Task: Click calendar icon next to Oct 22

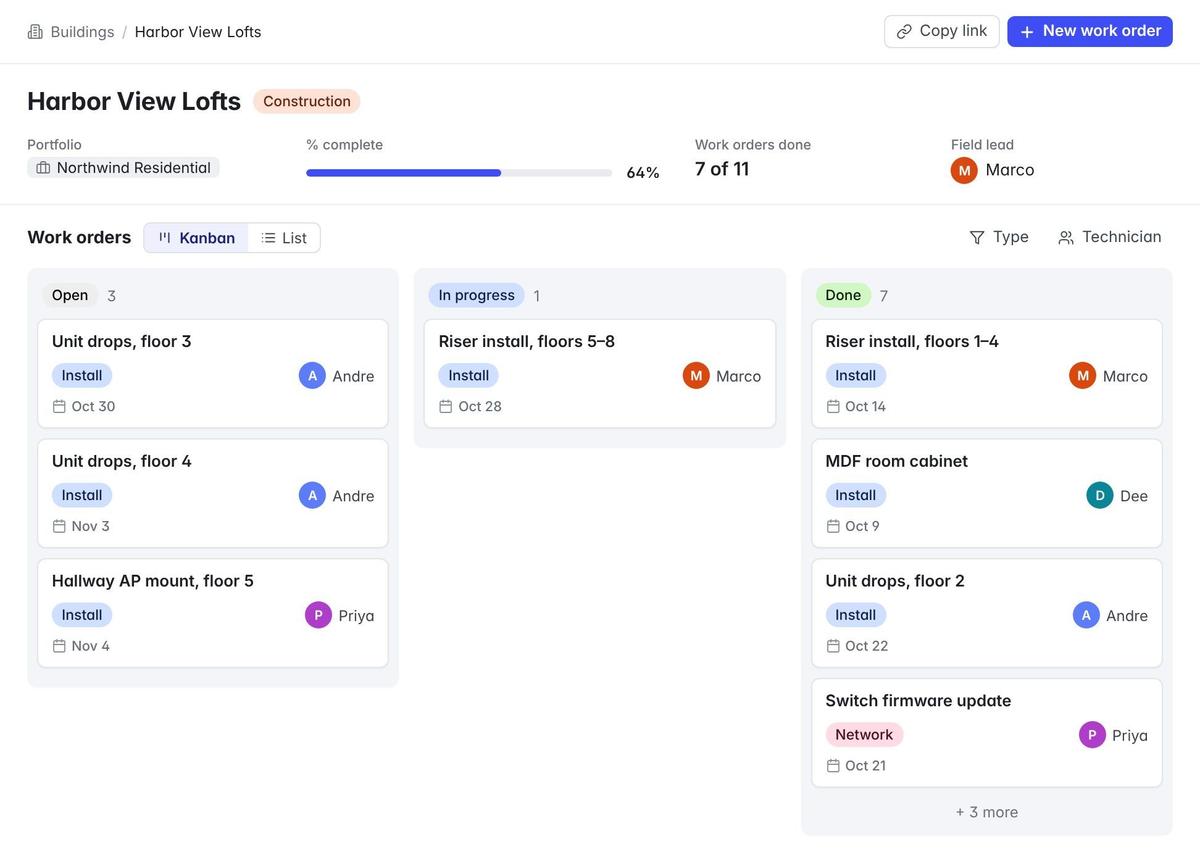Action: click(833, 646)
